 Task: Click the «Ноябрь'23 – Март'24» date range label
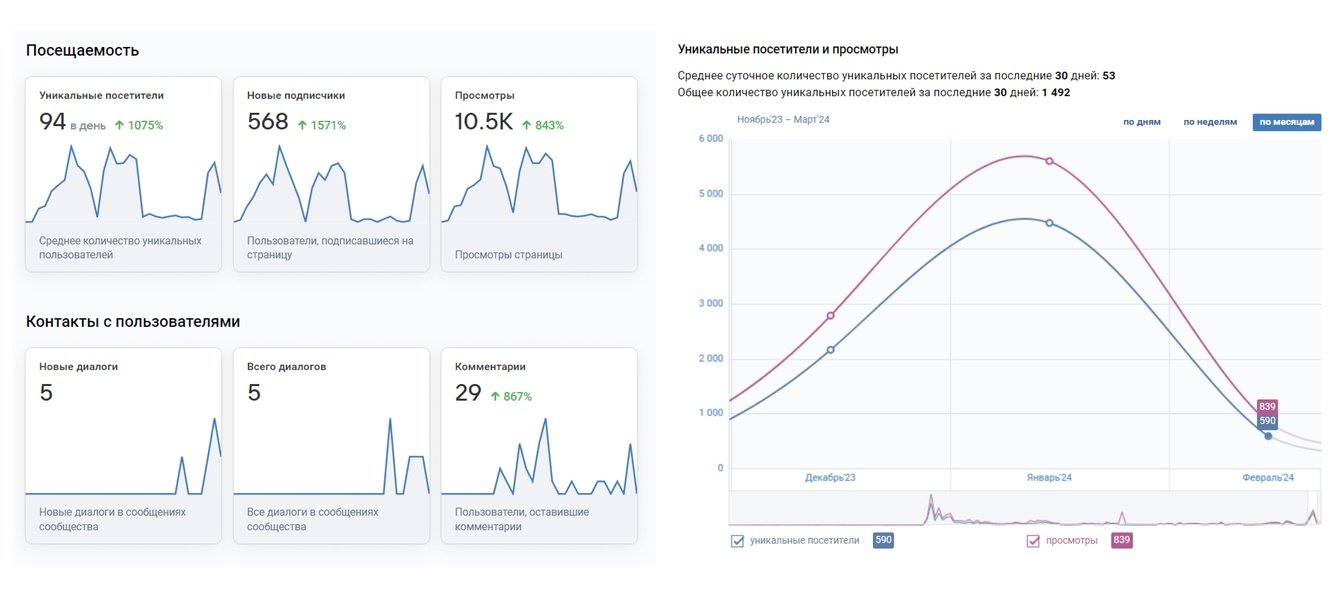783,120
